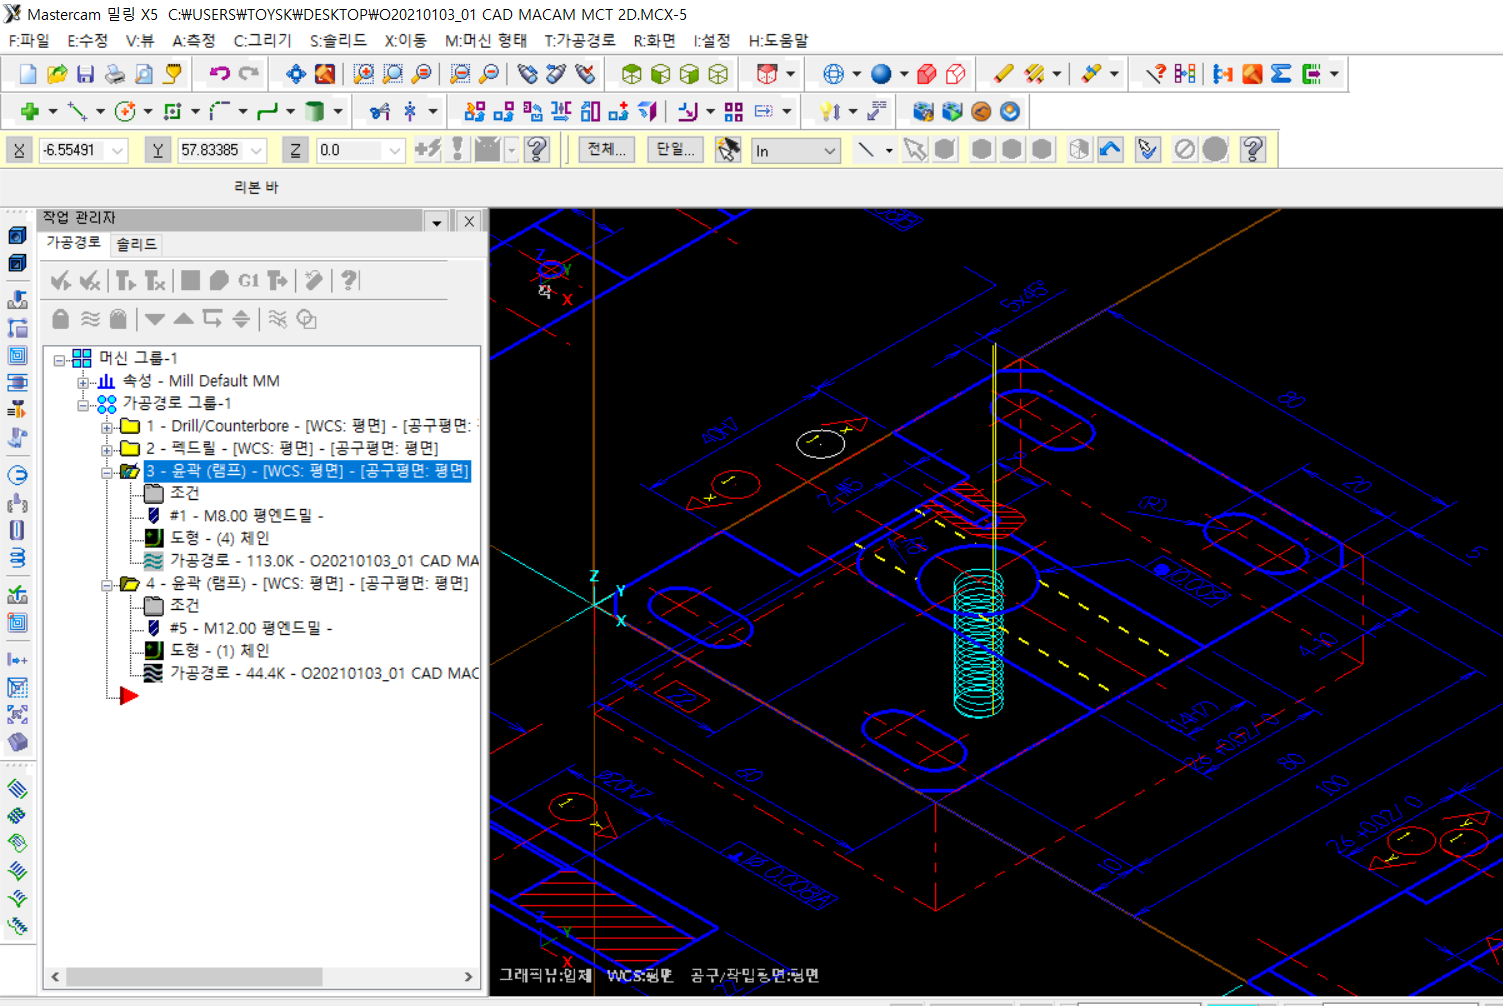Viewport: 1503px width, 1006px height.
Task: Click the 단일... selection button
Action: click(x=675, y=149)
